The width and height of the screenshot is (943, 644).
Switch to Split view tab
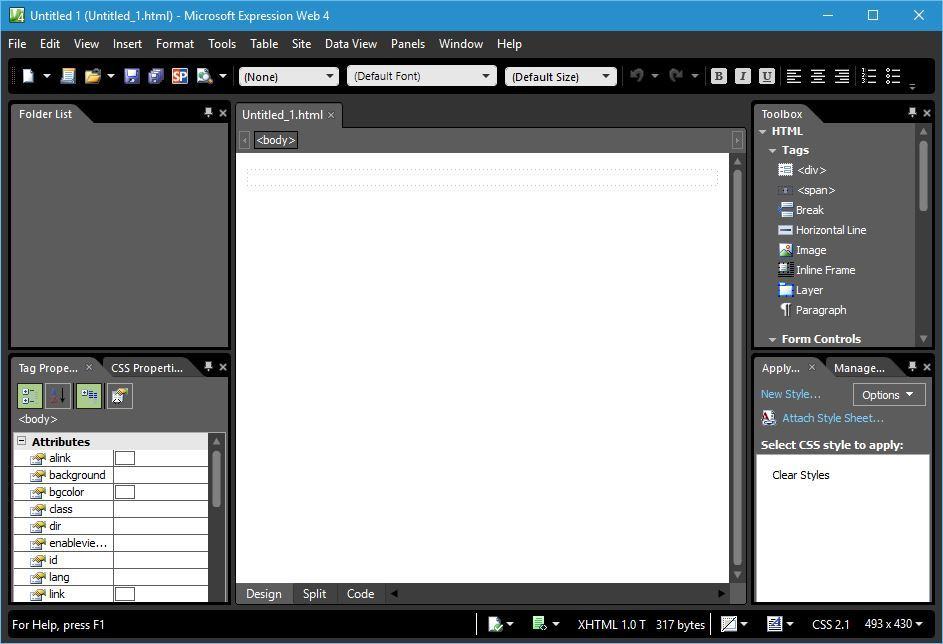(315, 593)
